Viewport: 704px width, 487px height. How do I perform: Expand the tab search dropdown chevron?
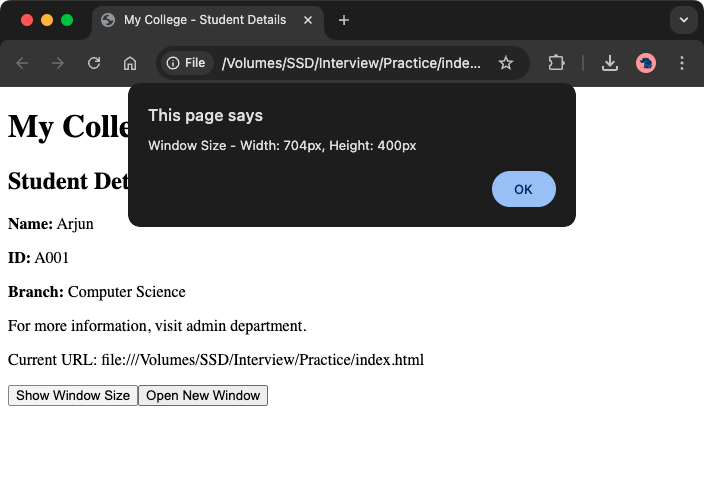click(684, 20)
